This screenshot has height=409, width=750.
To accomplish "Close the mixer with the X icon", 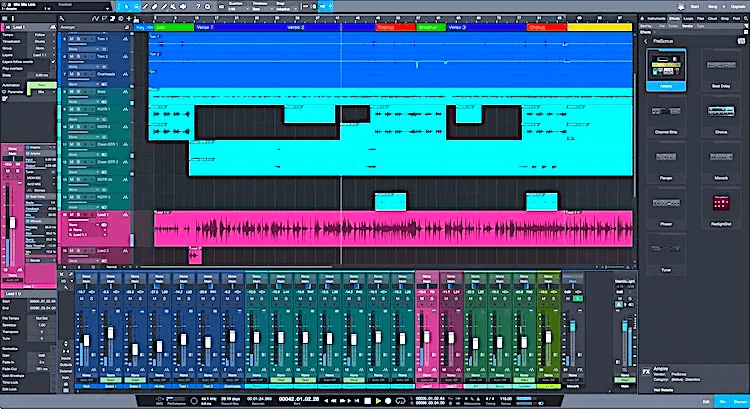I will [x=62, y=275].
